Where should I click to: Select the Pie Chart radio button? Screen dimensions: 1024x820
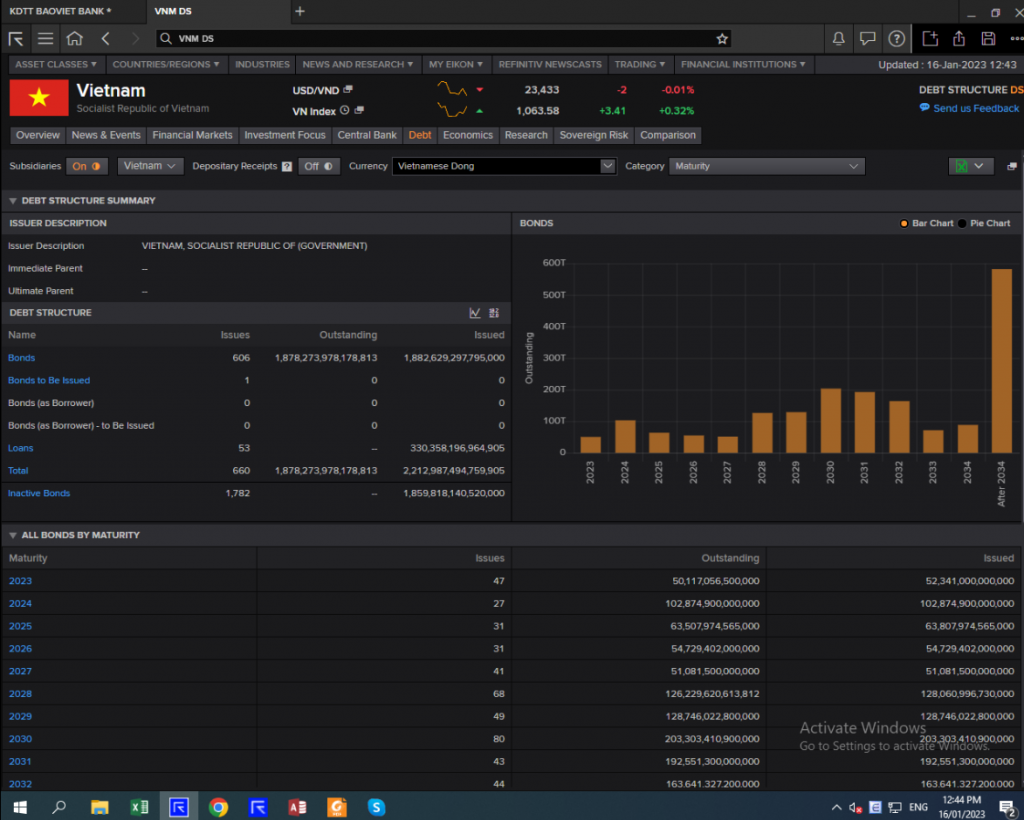click(x=964, y=223)
